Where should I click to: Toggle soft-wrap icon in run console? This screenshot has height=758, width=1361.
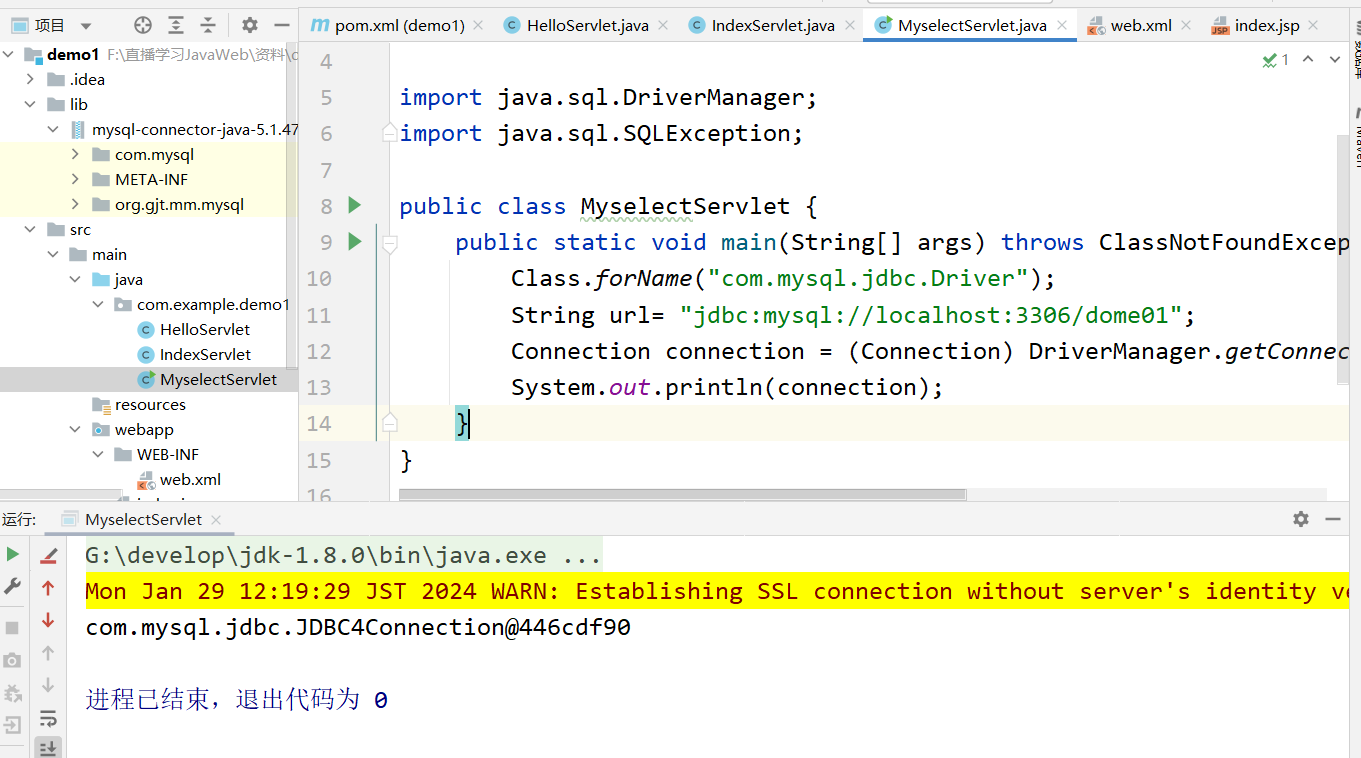click(x=47, y=718)
